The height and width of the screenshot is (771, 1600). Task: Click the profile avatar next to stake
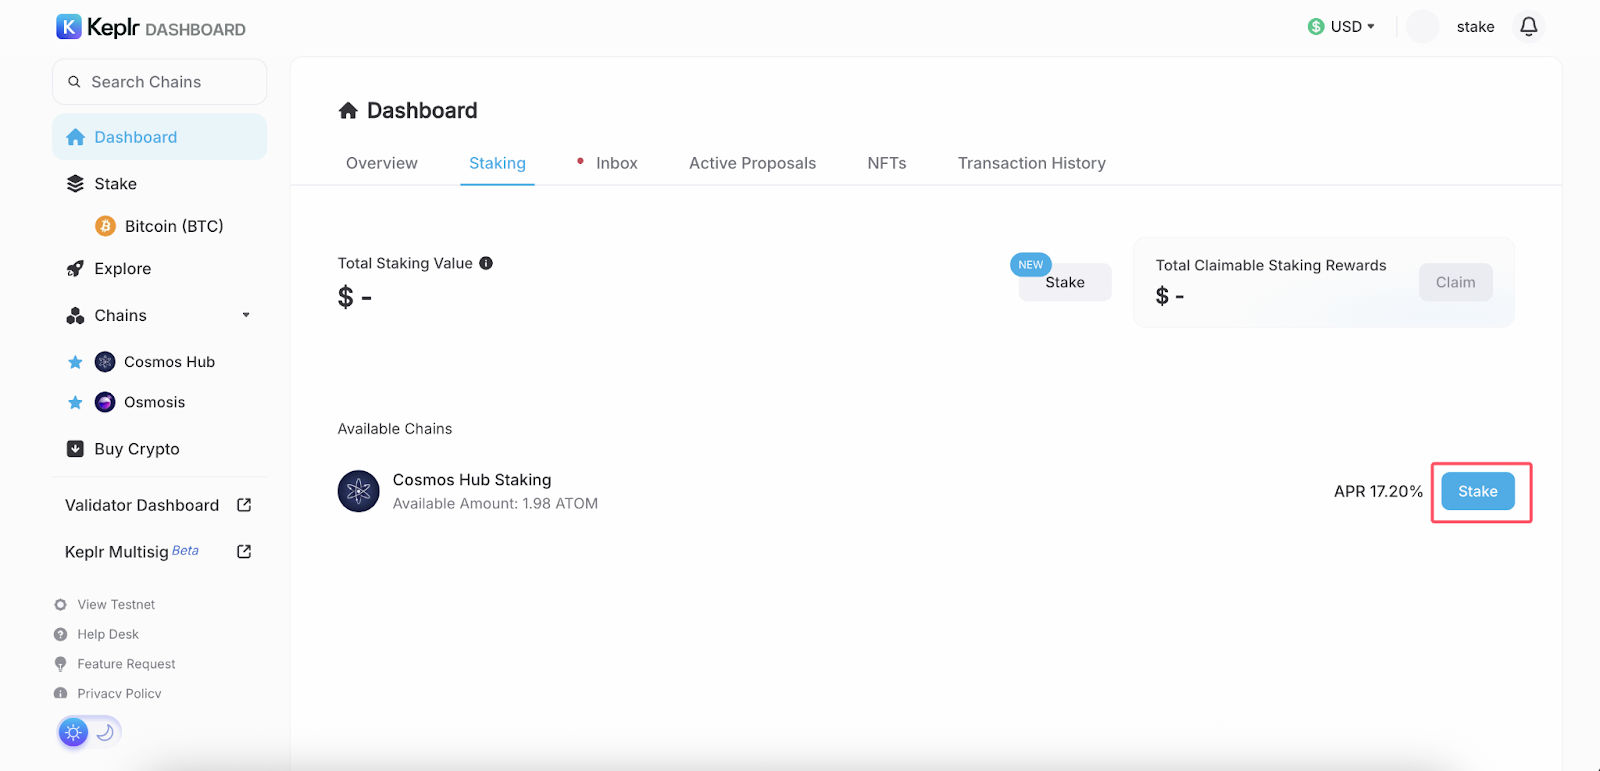(x=1422, y=27)
